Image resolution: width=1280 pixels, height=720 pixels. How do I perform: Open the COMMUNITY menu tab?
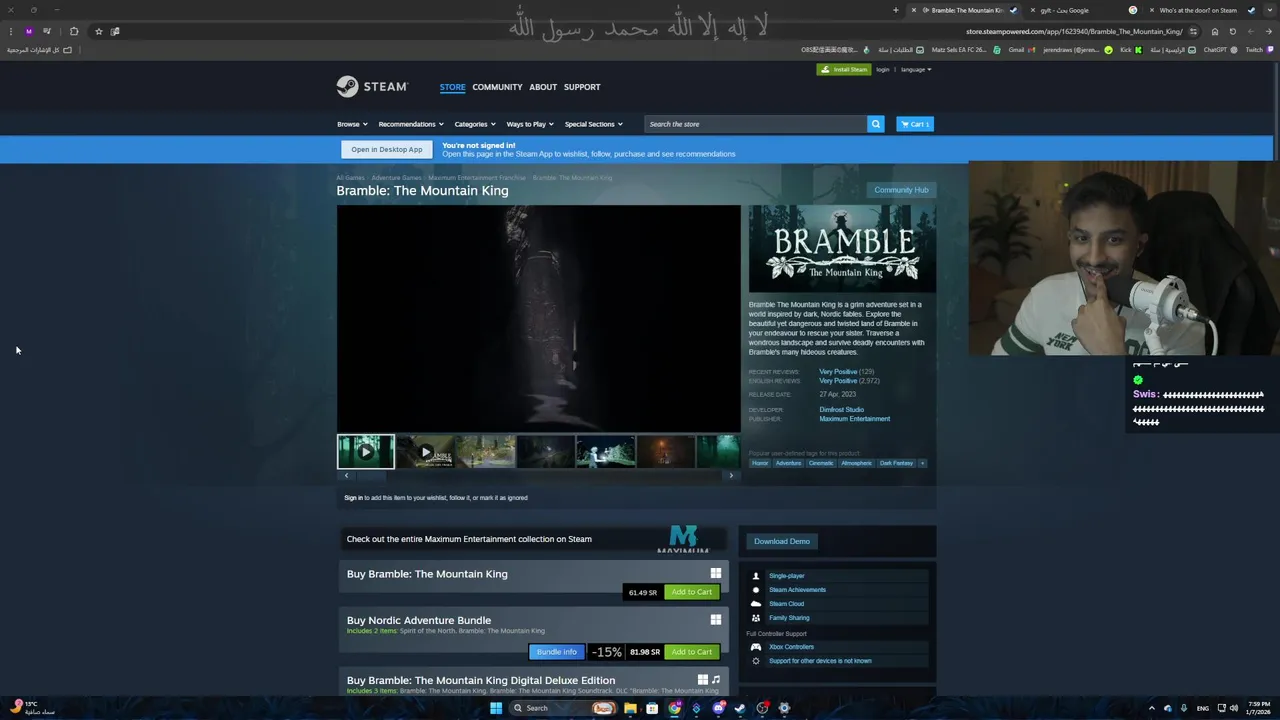click(497, 87)
